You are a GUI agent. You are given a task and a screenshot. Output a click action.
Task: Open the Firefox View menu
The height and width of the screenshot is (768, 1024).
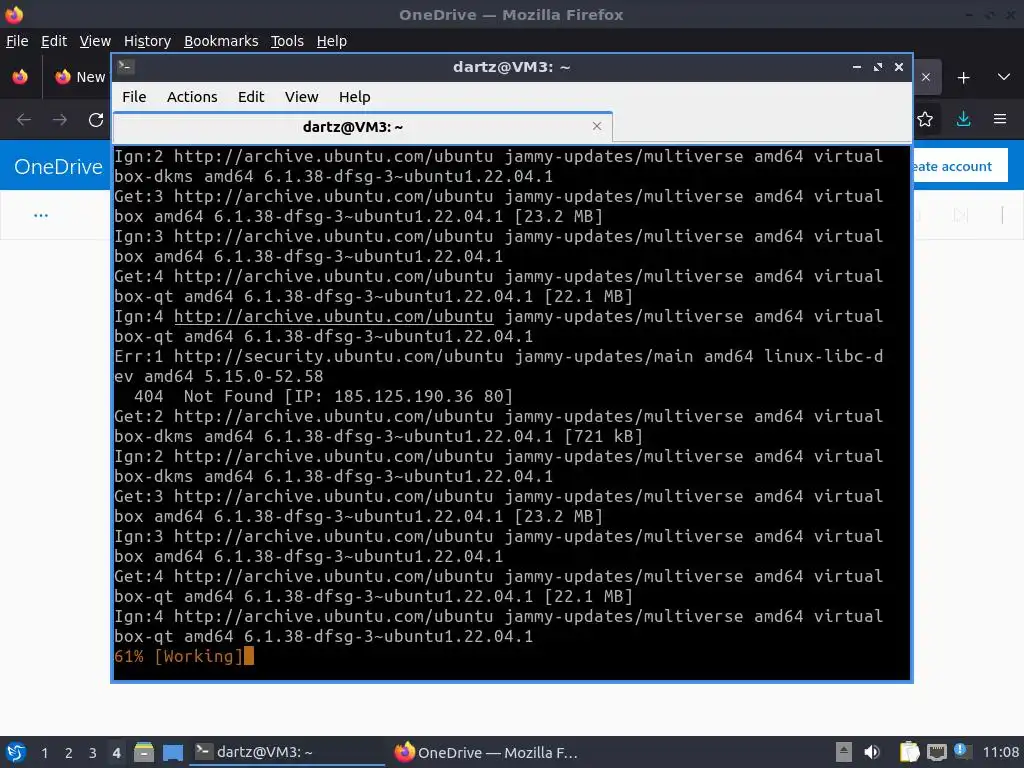[95, 41]
